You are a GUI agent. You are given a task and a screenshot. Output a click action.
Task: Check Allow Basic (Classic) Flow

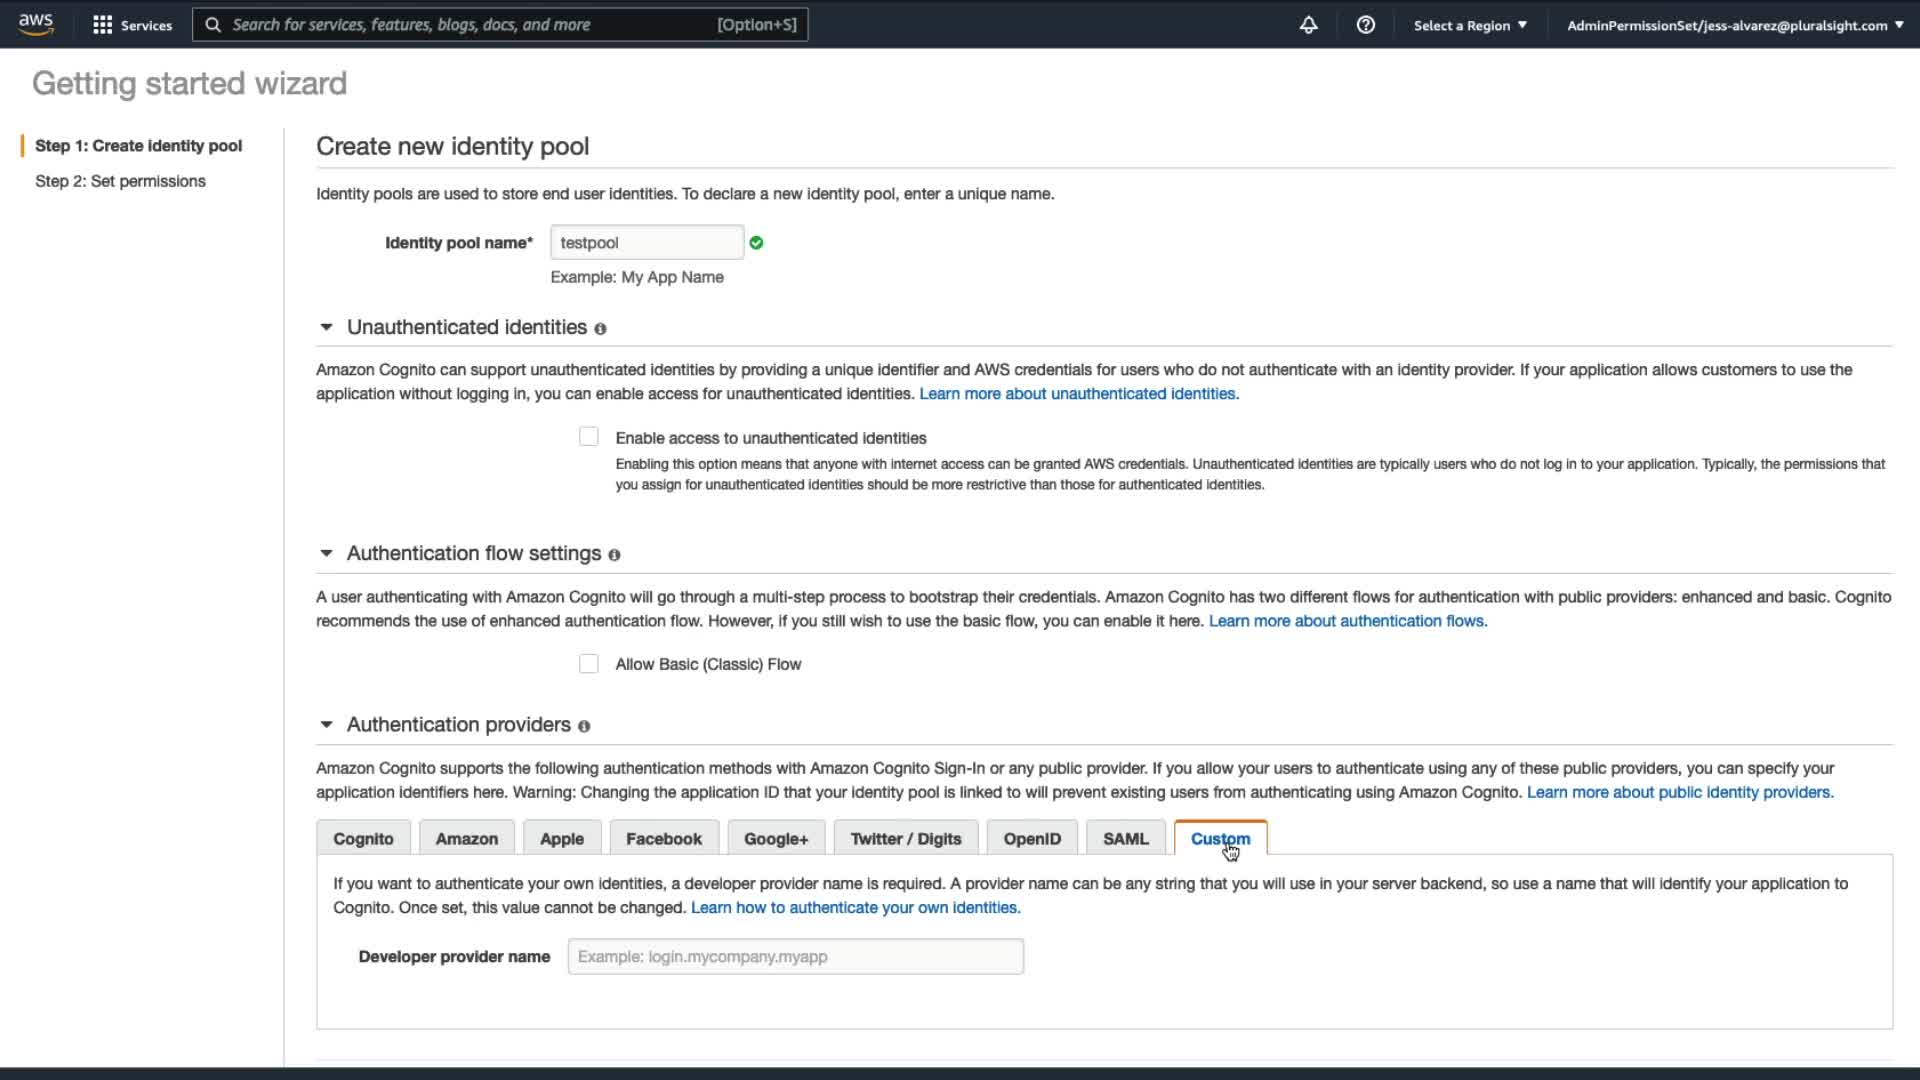click(x=589, y=664)
